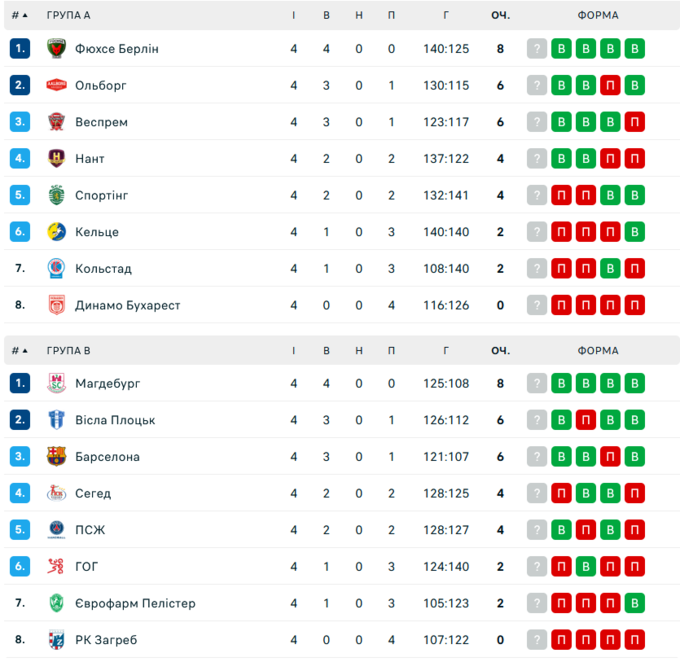Click the Group A Г goals column header

point(446,15)
